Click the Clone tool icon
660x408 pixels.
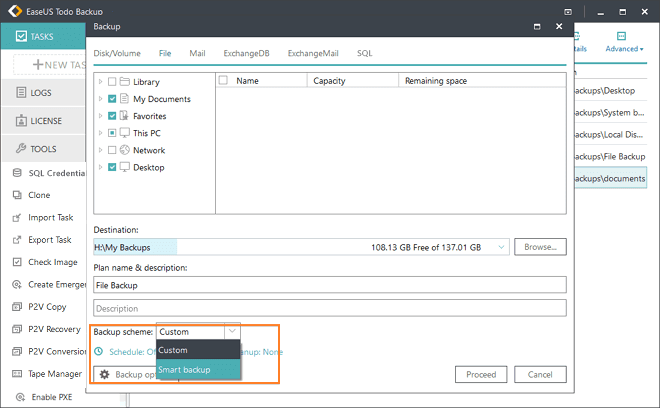(x=17, y=195)
